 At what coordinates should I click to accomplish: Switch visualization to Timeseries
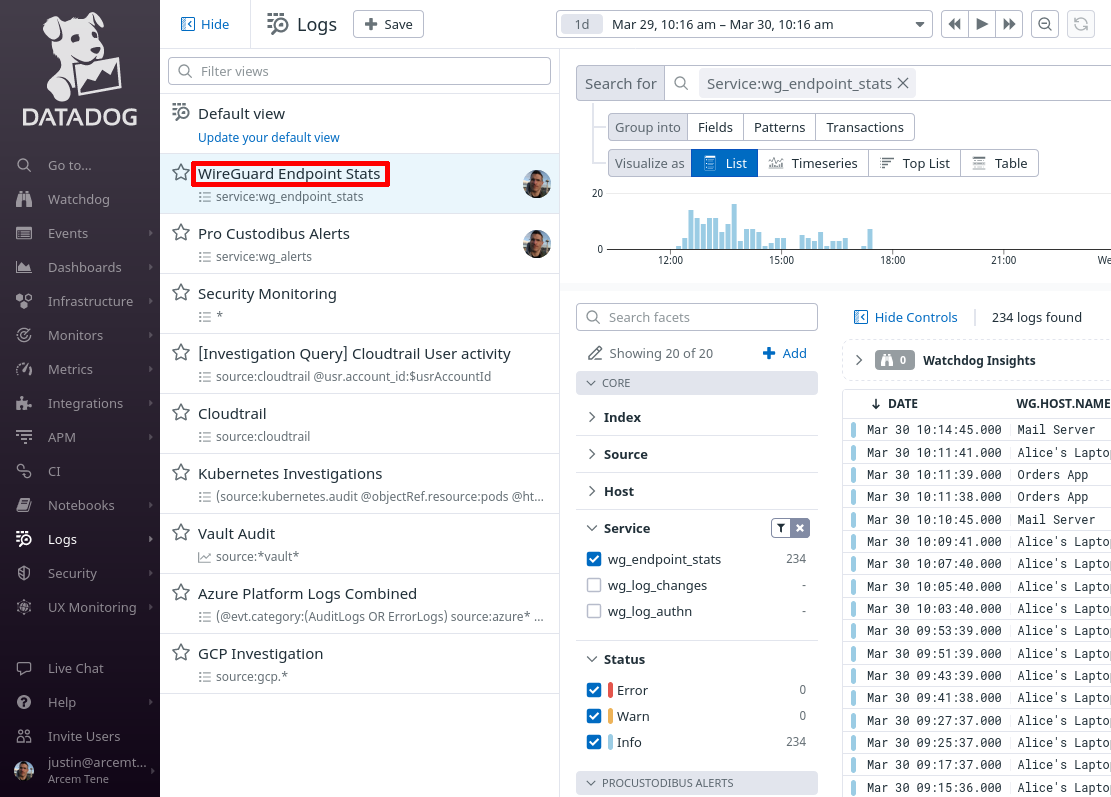(x=813, y=164)
